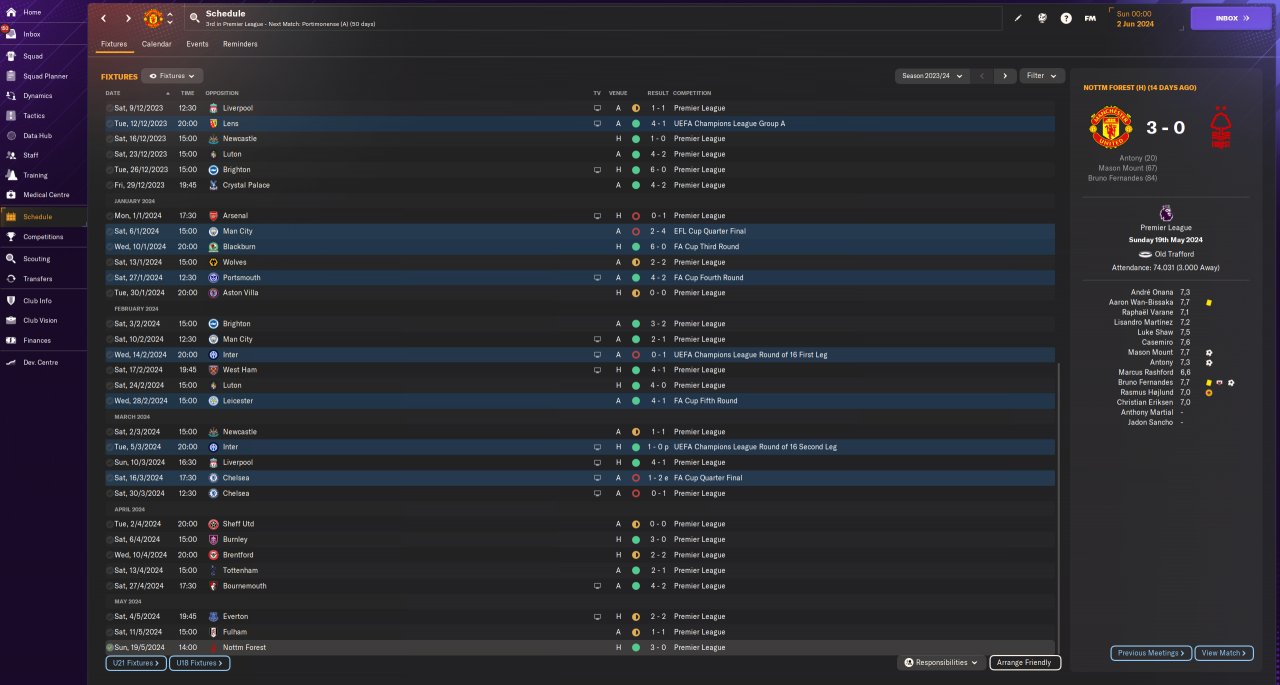Open Squad Planner in the sidebar
The image size is (1280, 685).
point(45,76)
